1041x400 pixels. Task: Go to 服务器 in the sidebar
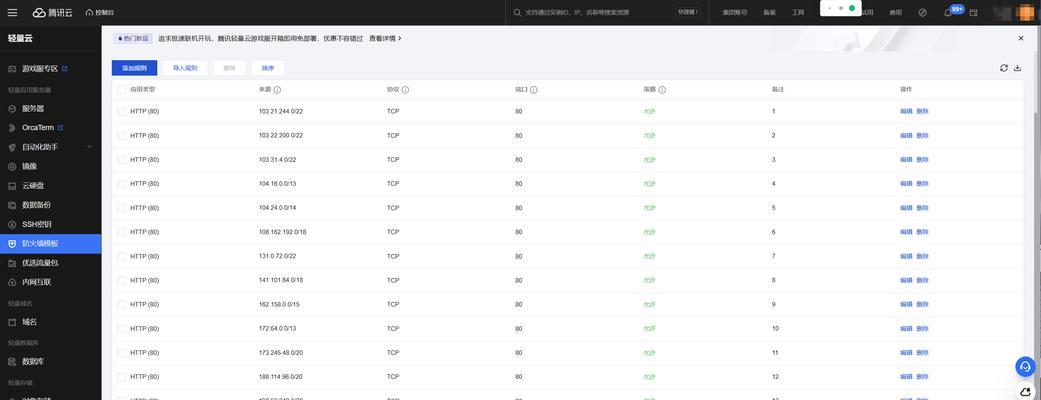click(33, 108)
